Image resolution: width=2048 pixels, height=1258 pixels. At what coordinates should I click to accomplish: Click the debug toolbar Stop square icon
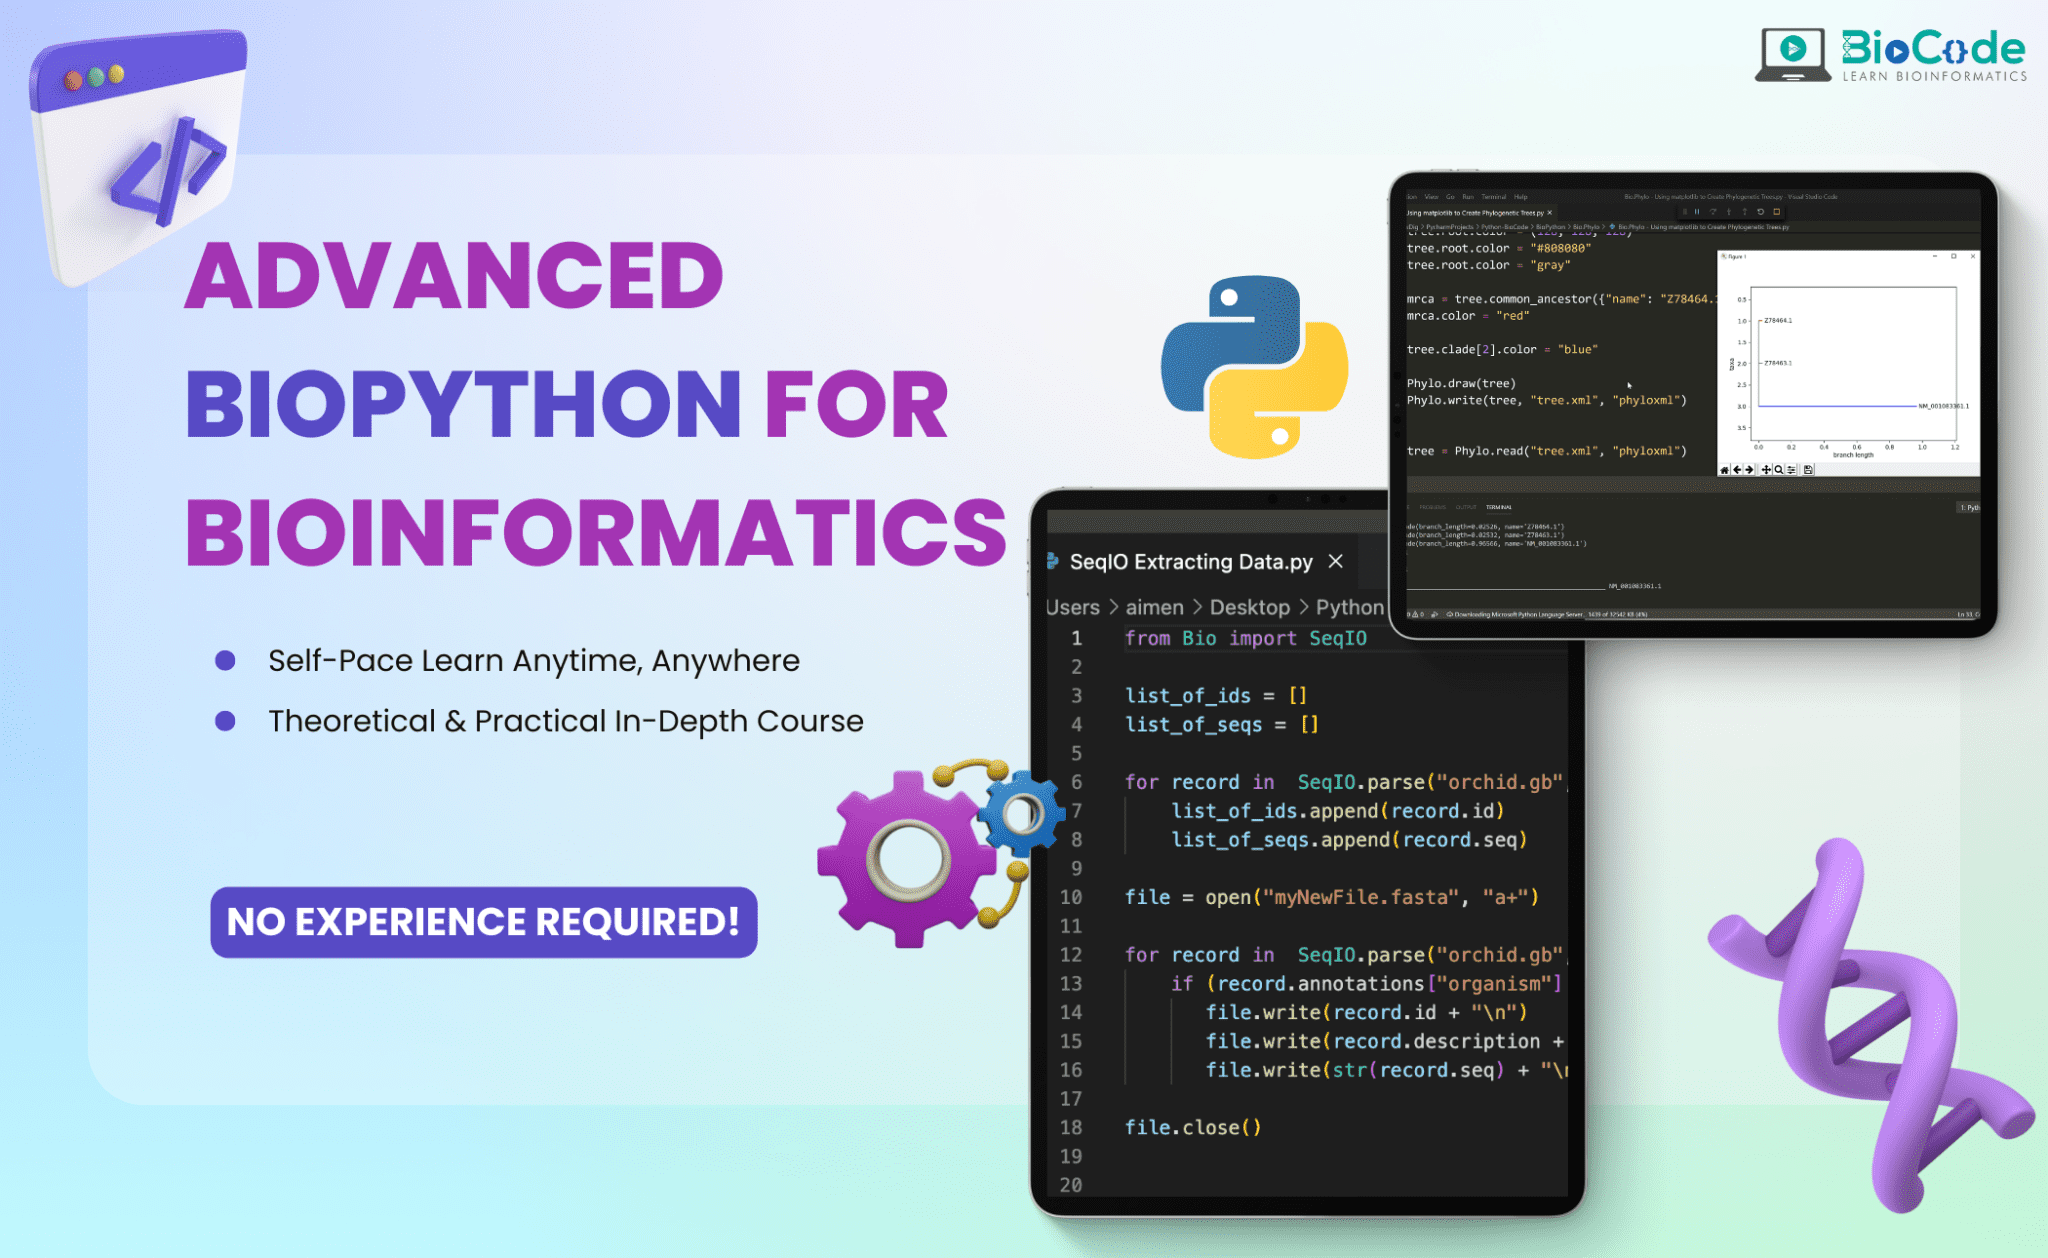point(1776,212)
